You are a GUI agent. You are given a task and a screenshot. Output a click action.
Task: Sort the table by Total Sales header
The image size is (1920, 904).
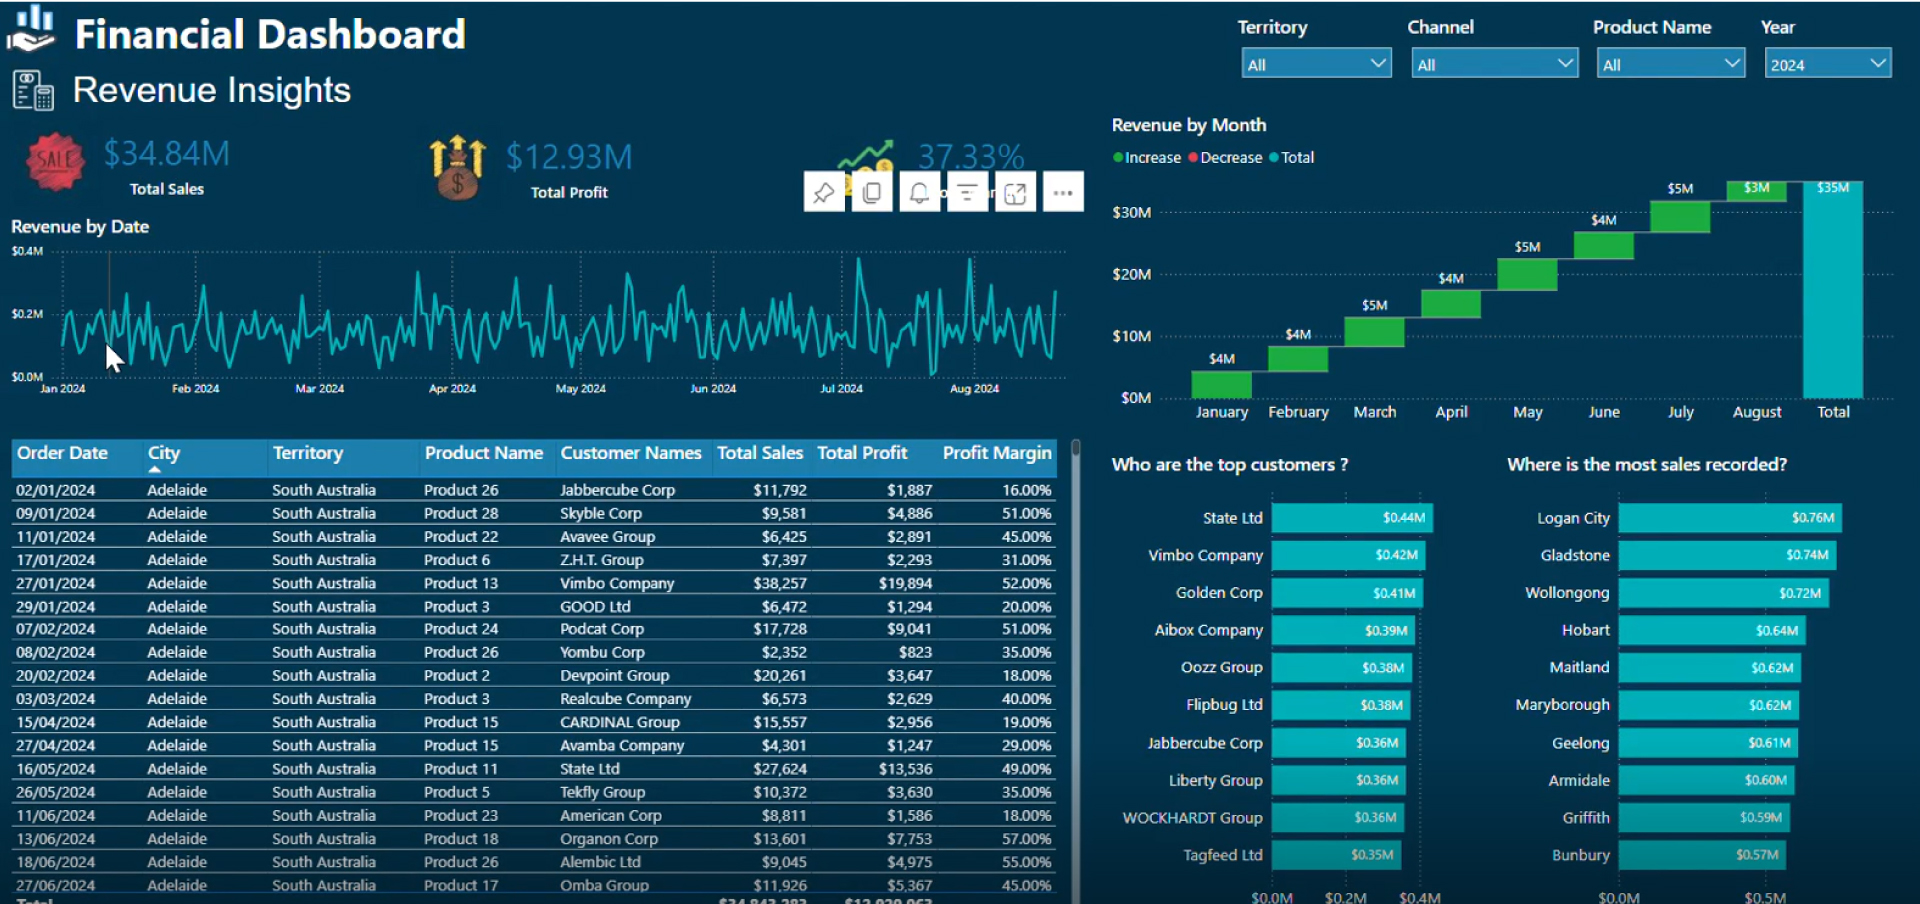coord(760,453)
